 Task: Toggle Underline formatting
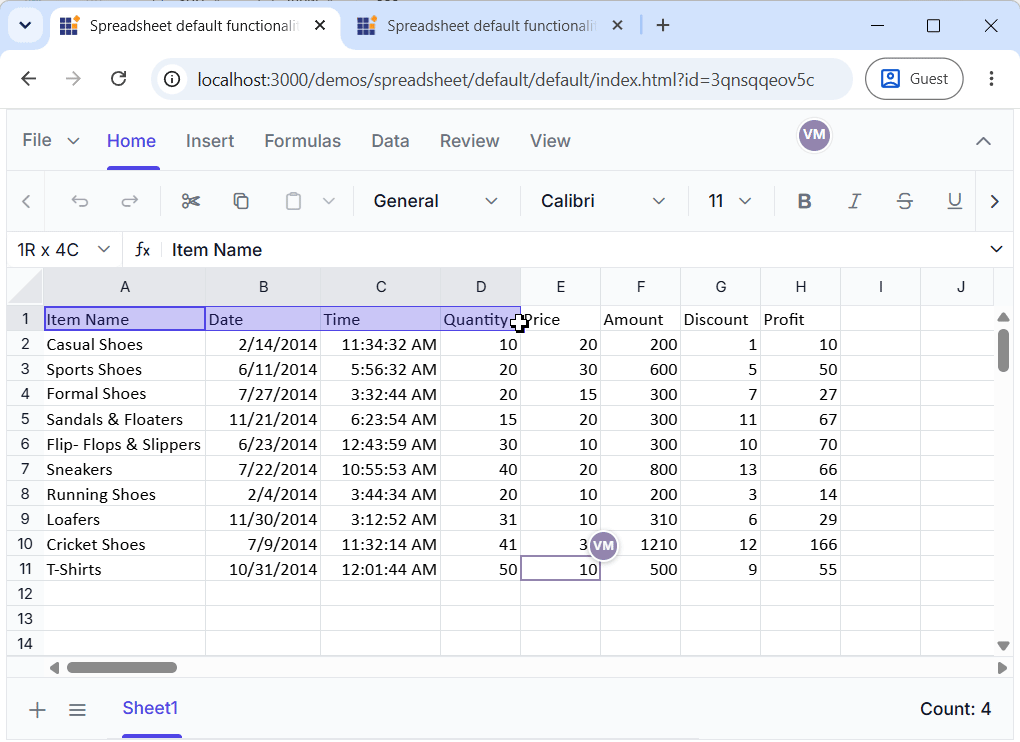[x=954, y=202]
